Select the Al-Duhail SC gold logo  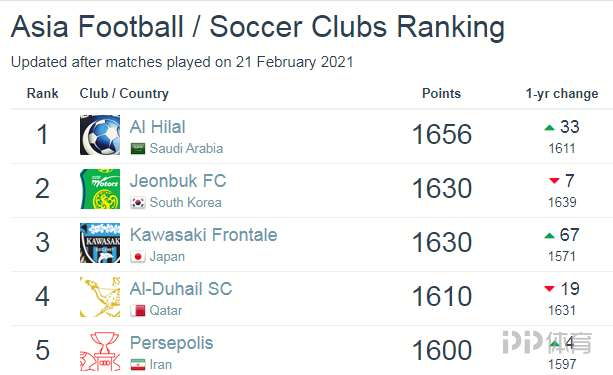100,297
